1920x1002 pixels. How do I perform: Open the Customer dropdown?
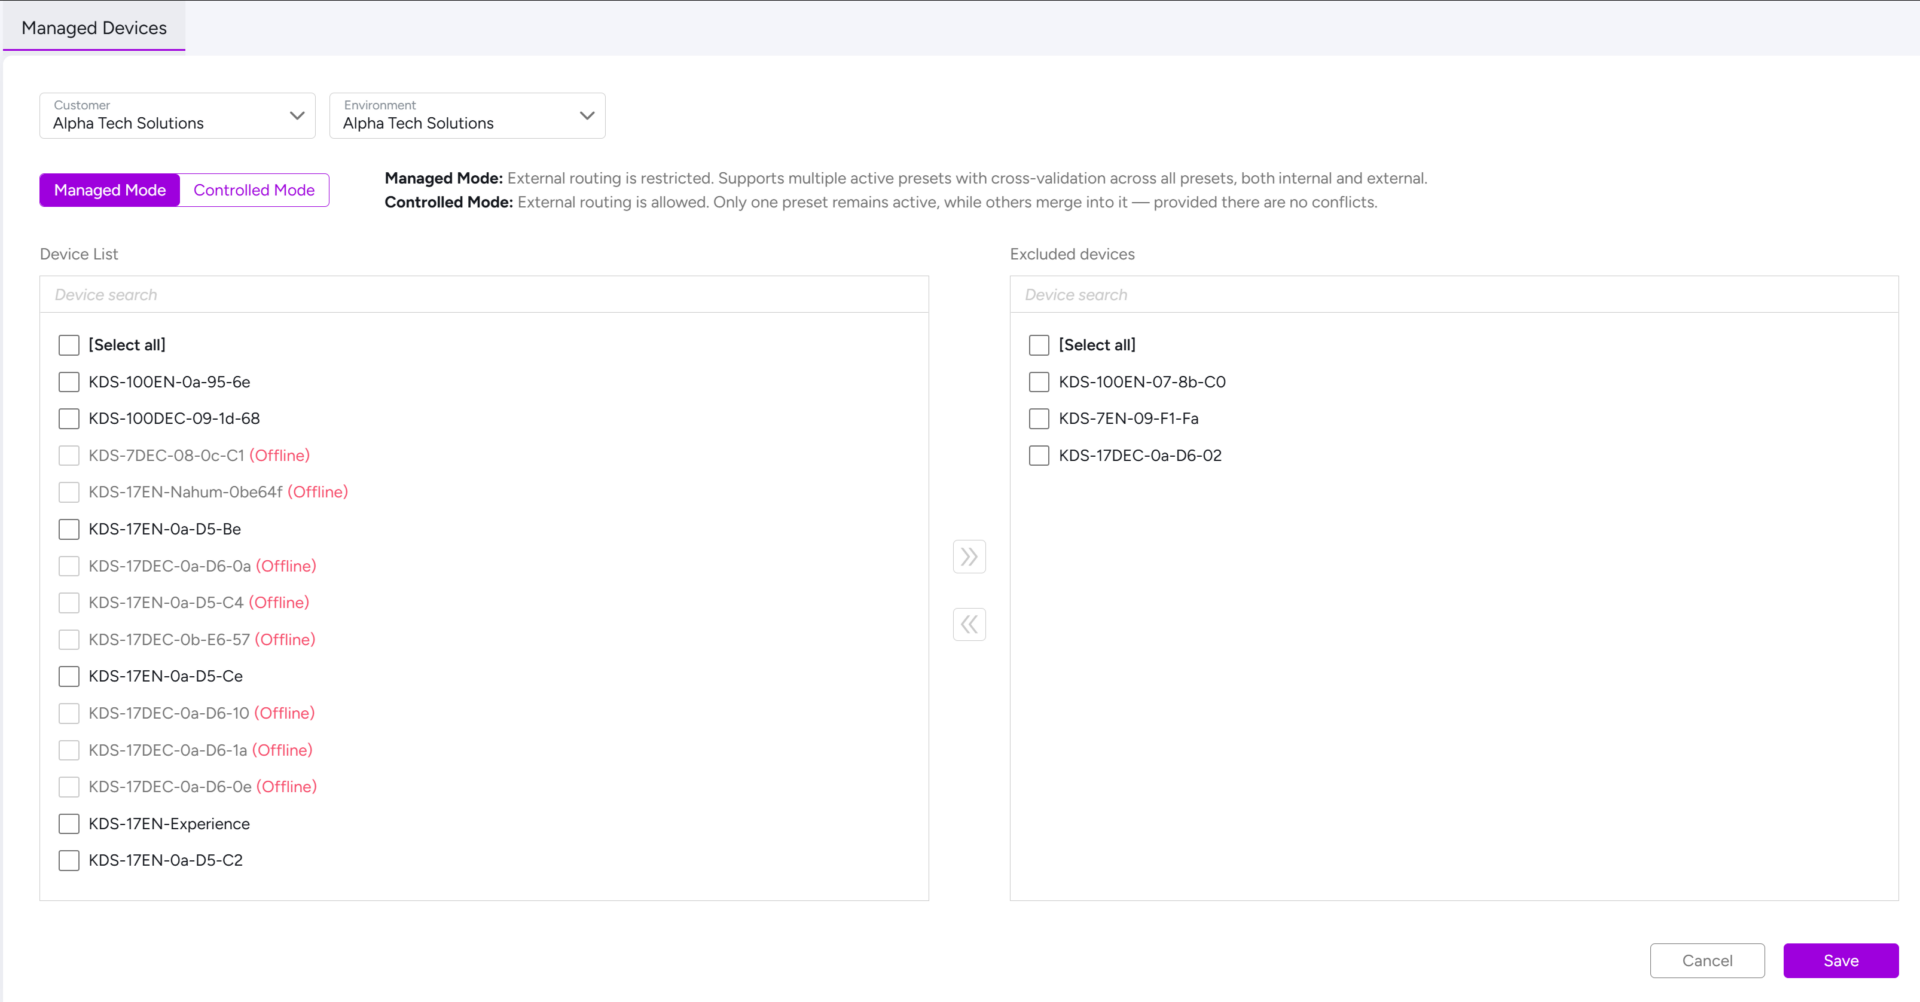(x=177, y=116)
